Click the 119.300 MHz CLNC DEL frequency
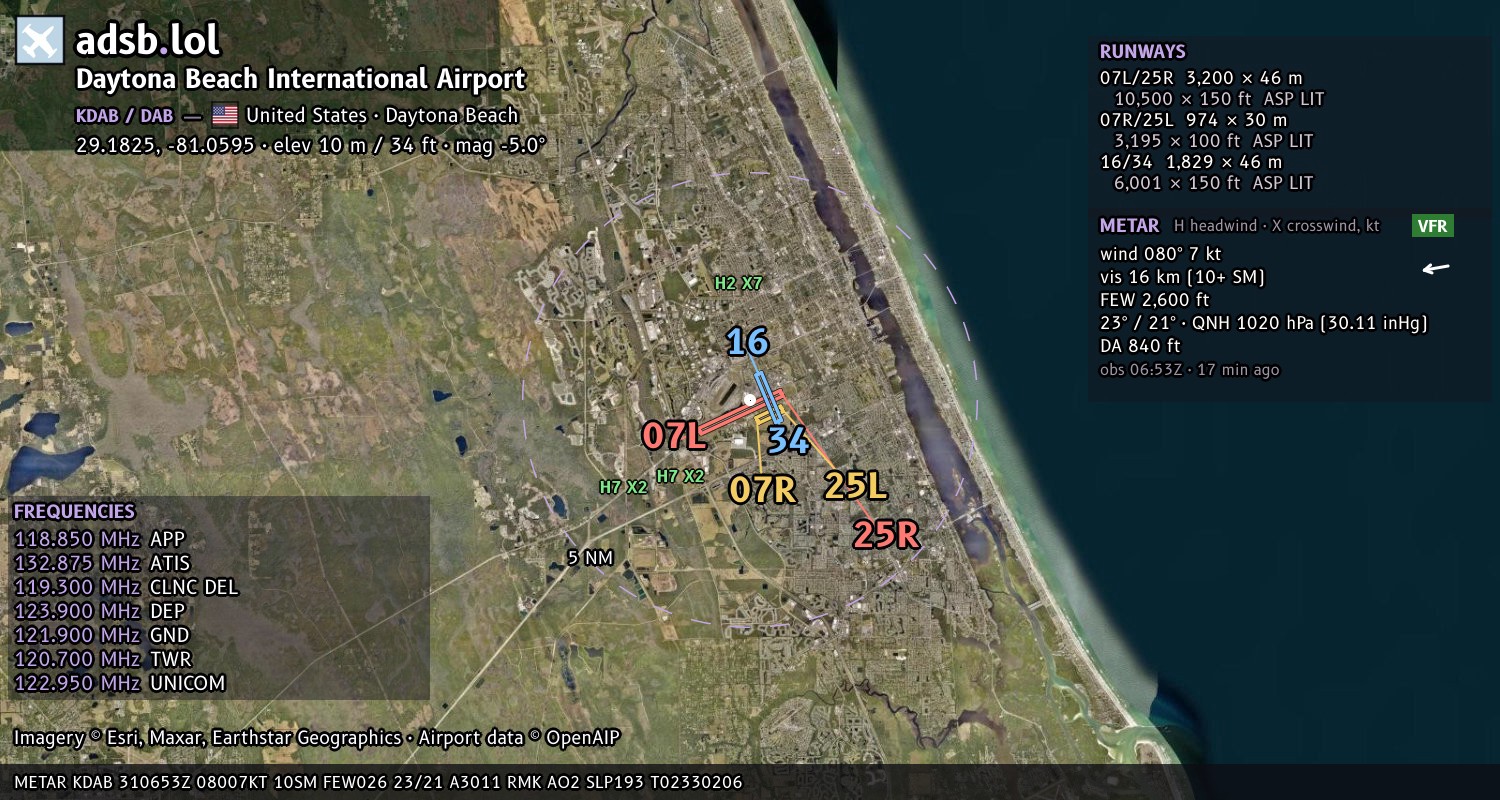The image size is (1500, 800). (x=126, y=587)
